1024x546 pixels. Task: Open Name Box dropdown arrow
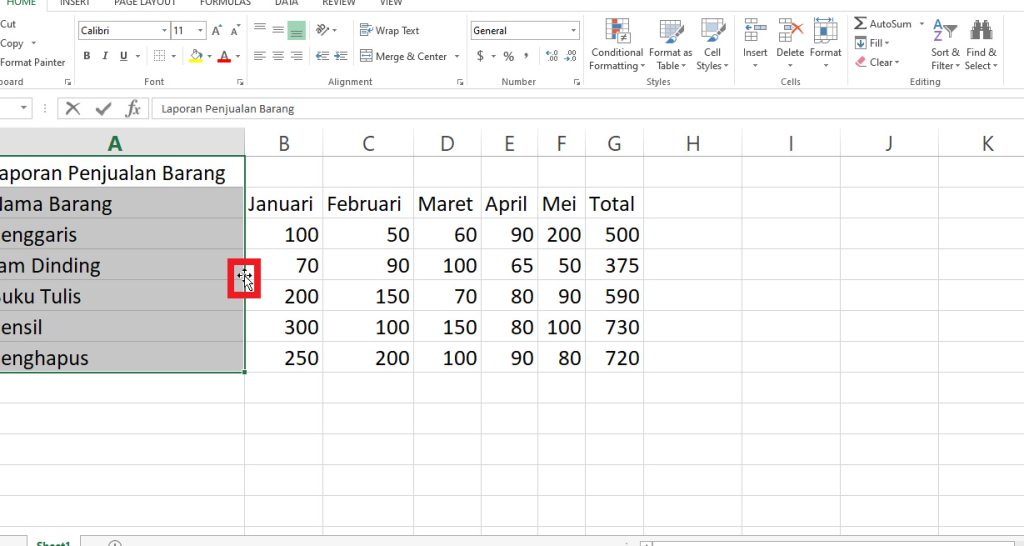[24, 108]
